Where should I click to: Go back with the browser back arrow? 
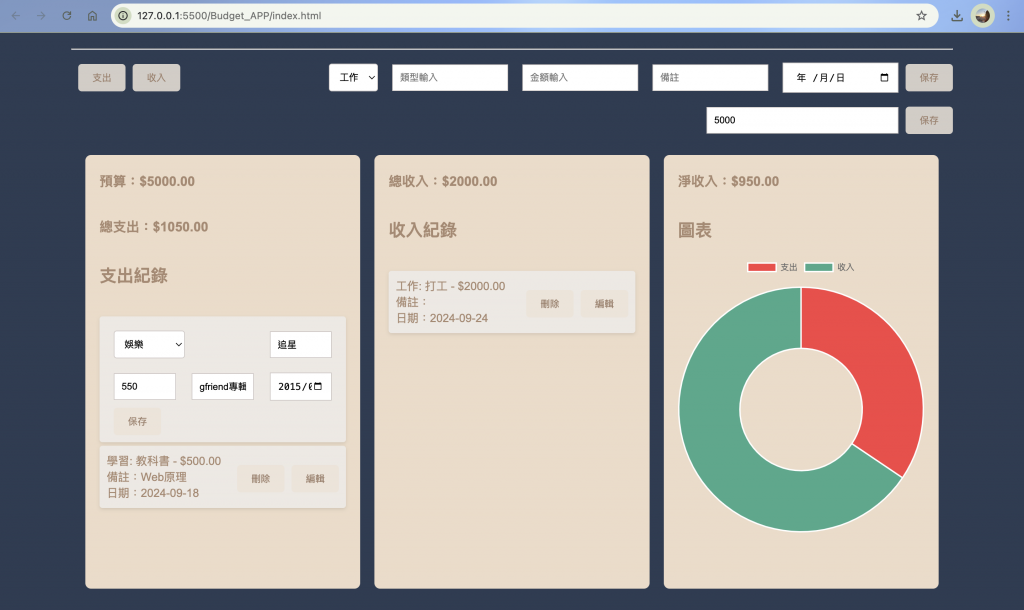click(x=16, y=16)
